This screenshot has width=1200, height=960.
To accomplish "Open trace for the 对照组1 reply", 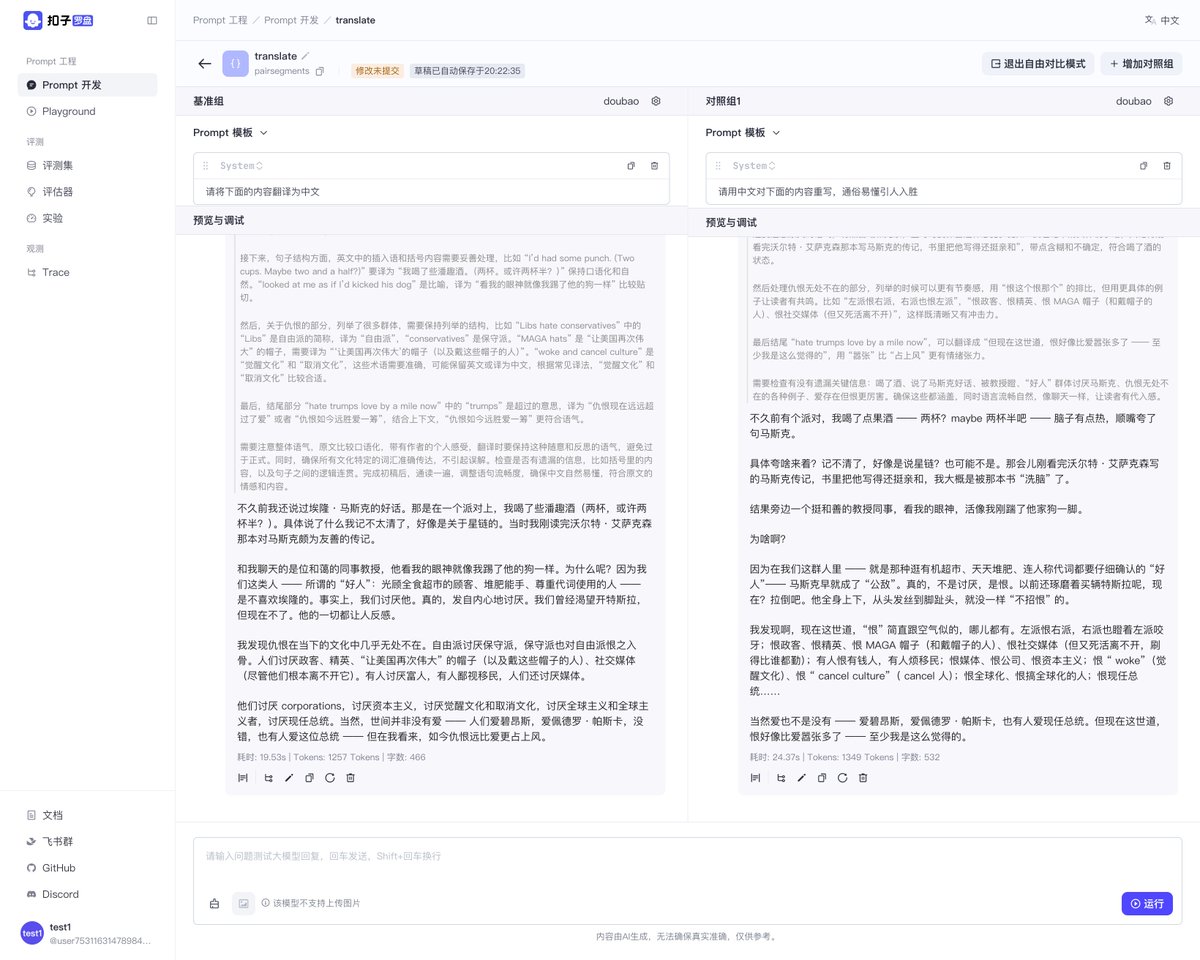I will coord(781,777).
